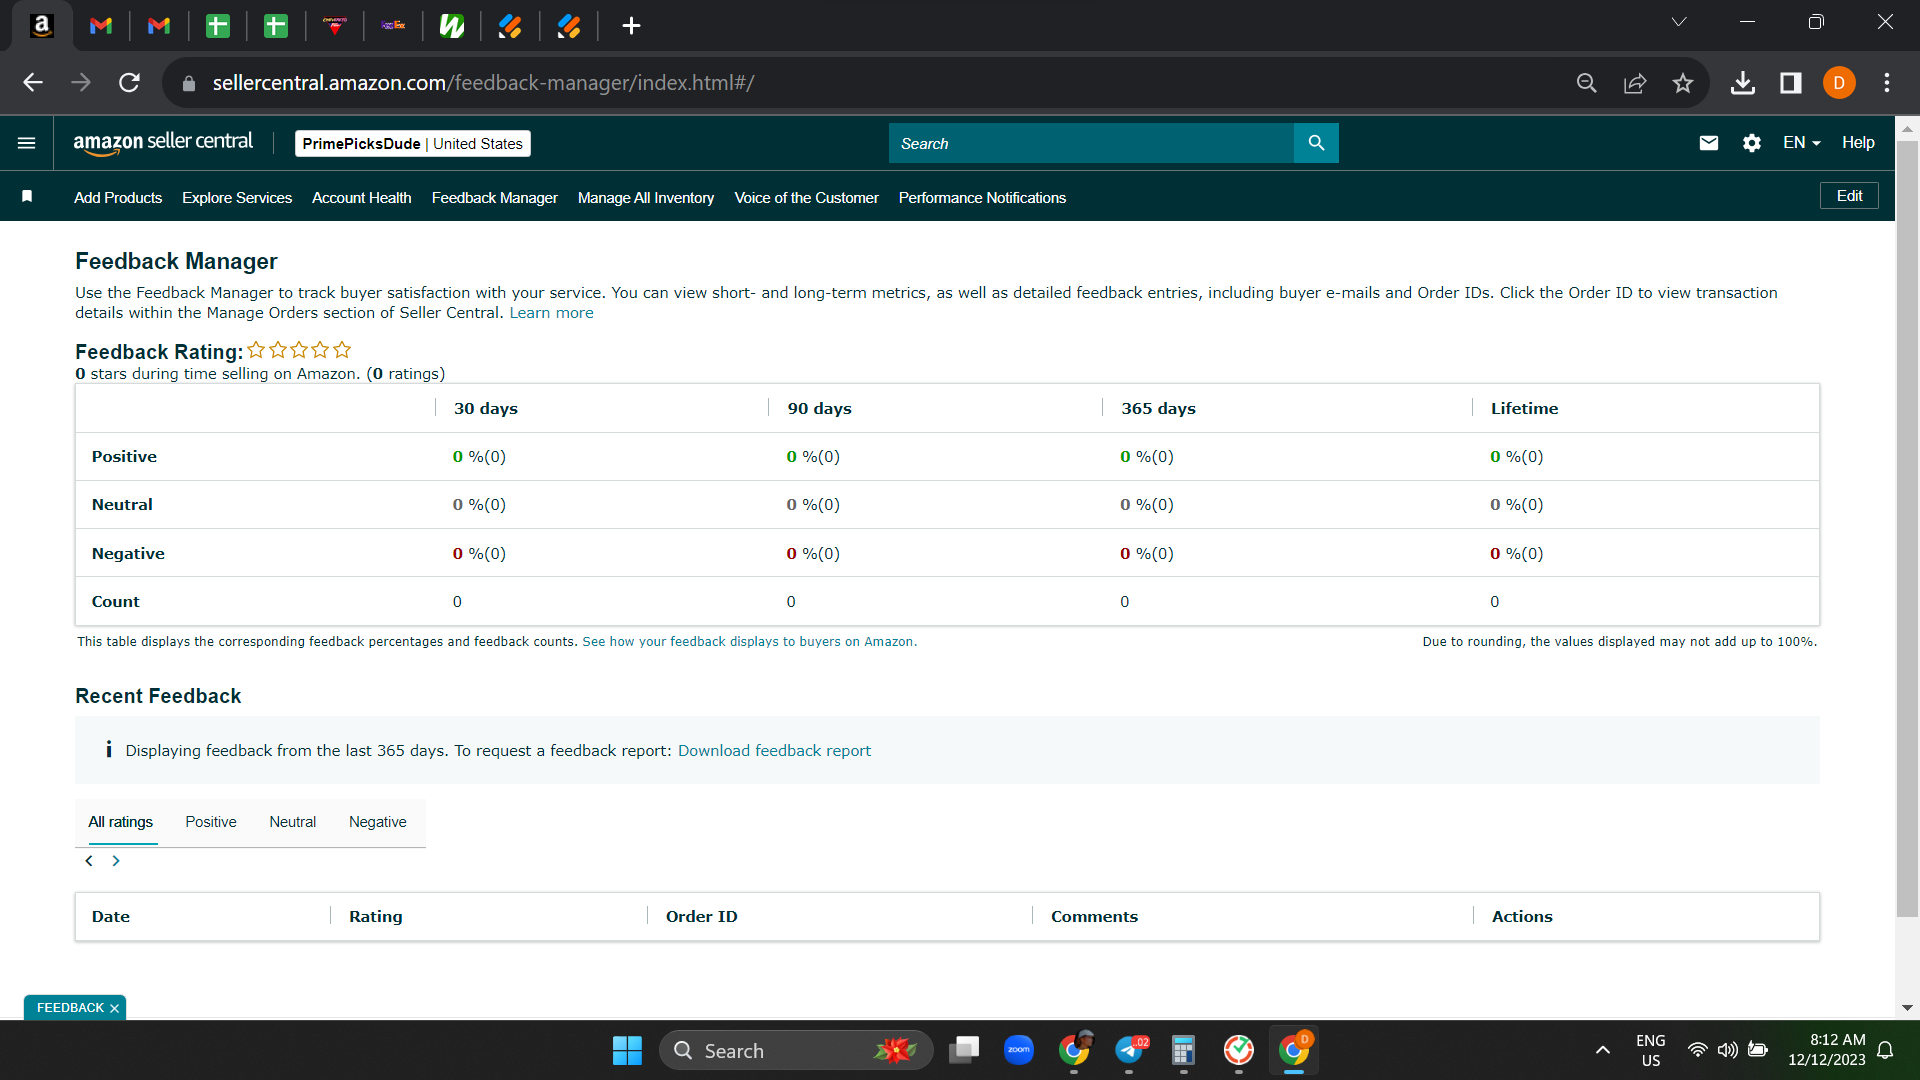Click the Learn more link
The height and width of the screenshot is (1080, 1920).
pyautogui.click(x=551, y=313)
